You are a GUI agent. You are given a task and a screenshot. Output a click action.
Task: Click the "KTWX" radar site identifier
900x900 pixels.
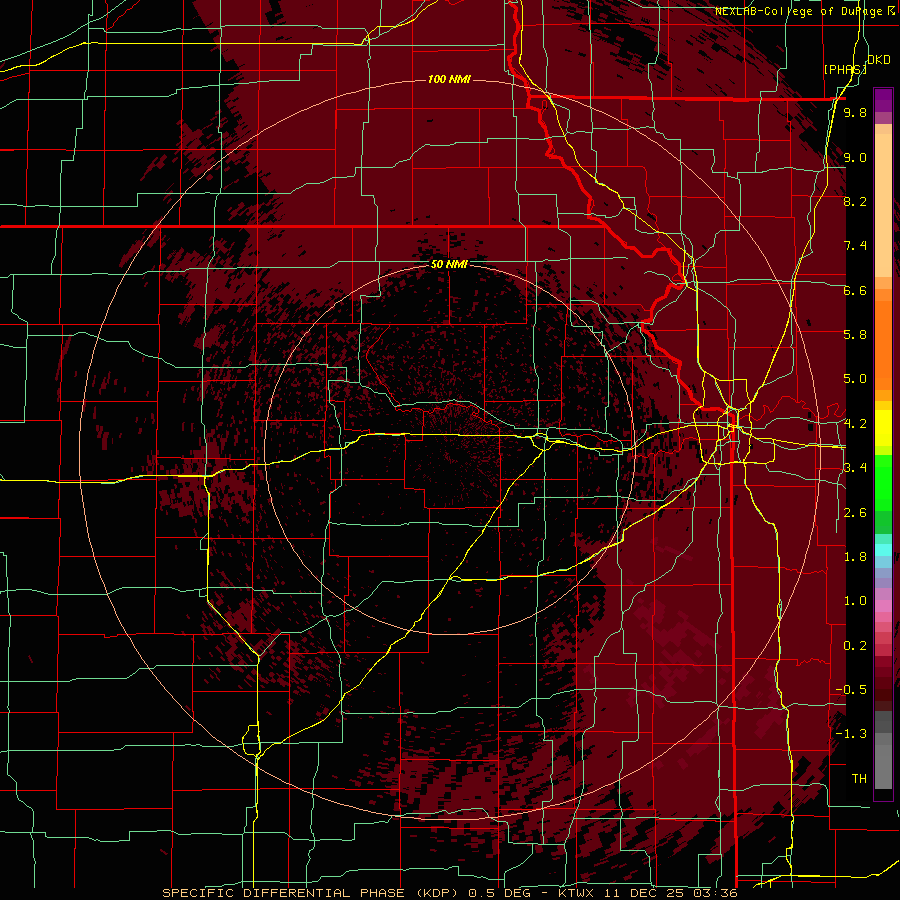tap(577, 893)
